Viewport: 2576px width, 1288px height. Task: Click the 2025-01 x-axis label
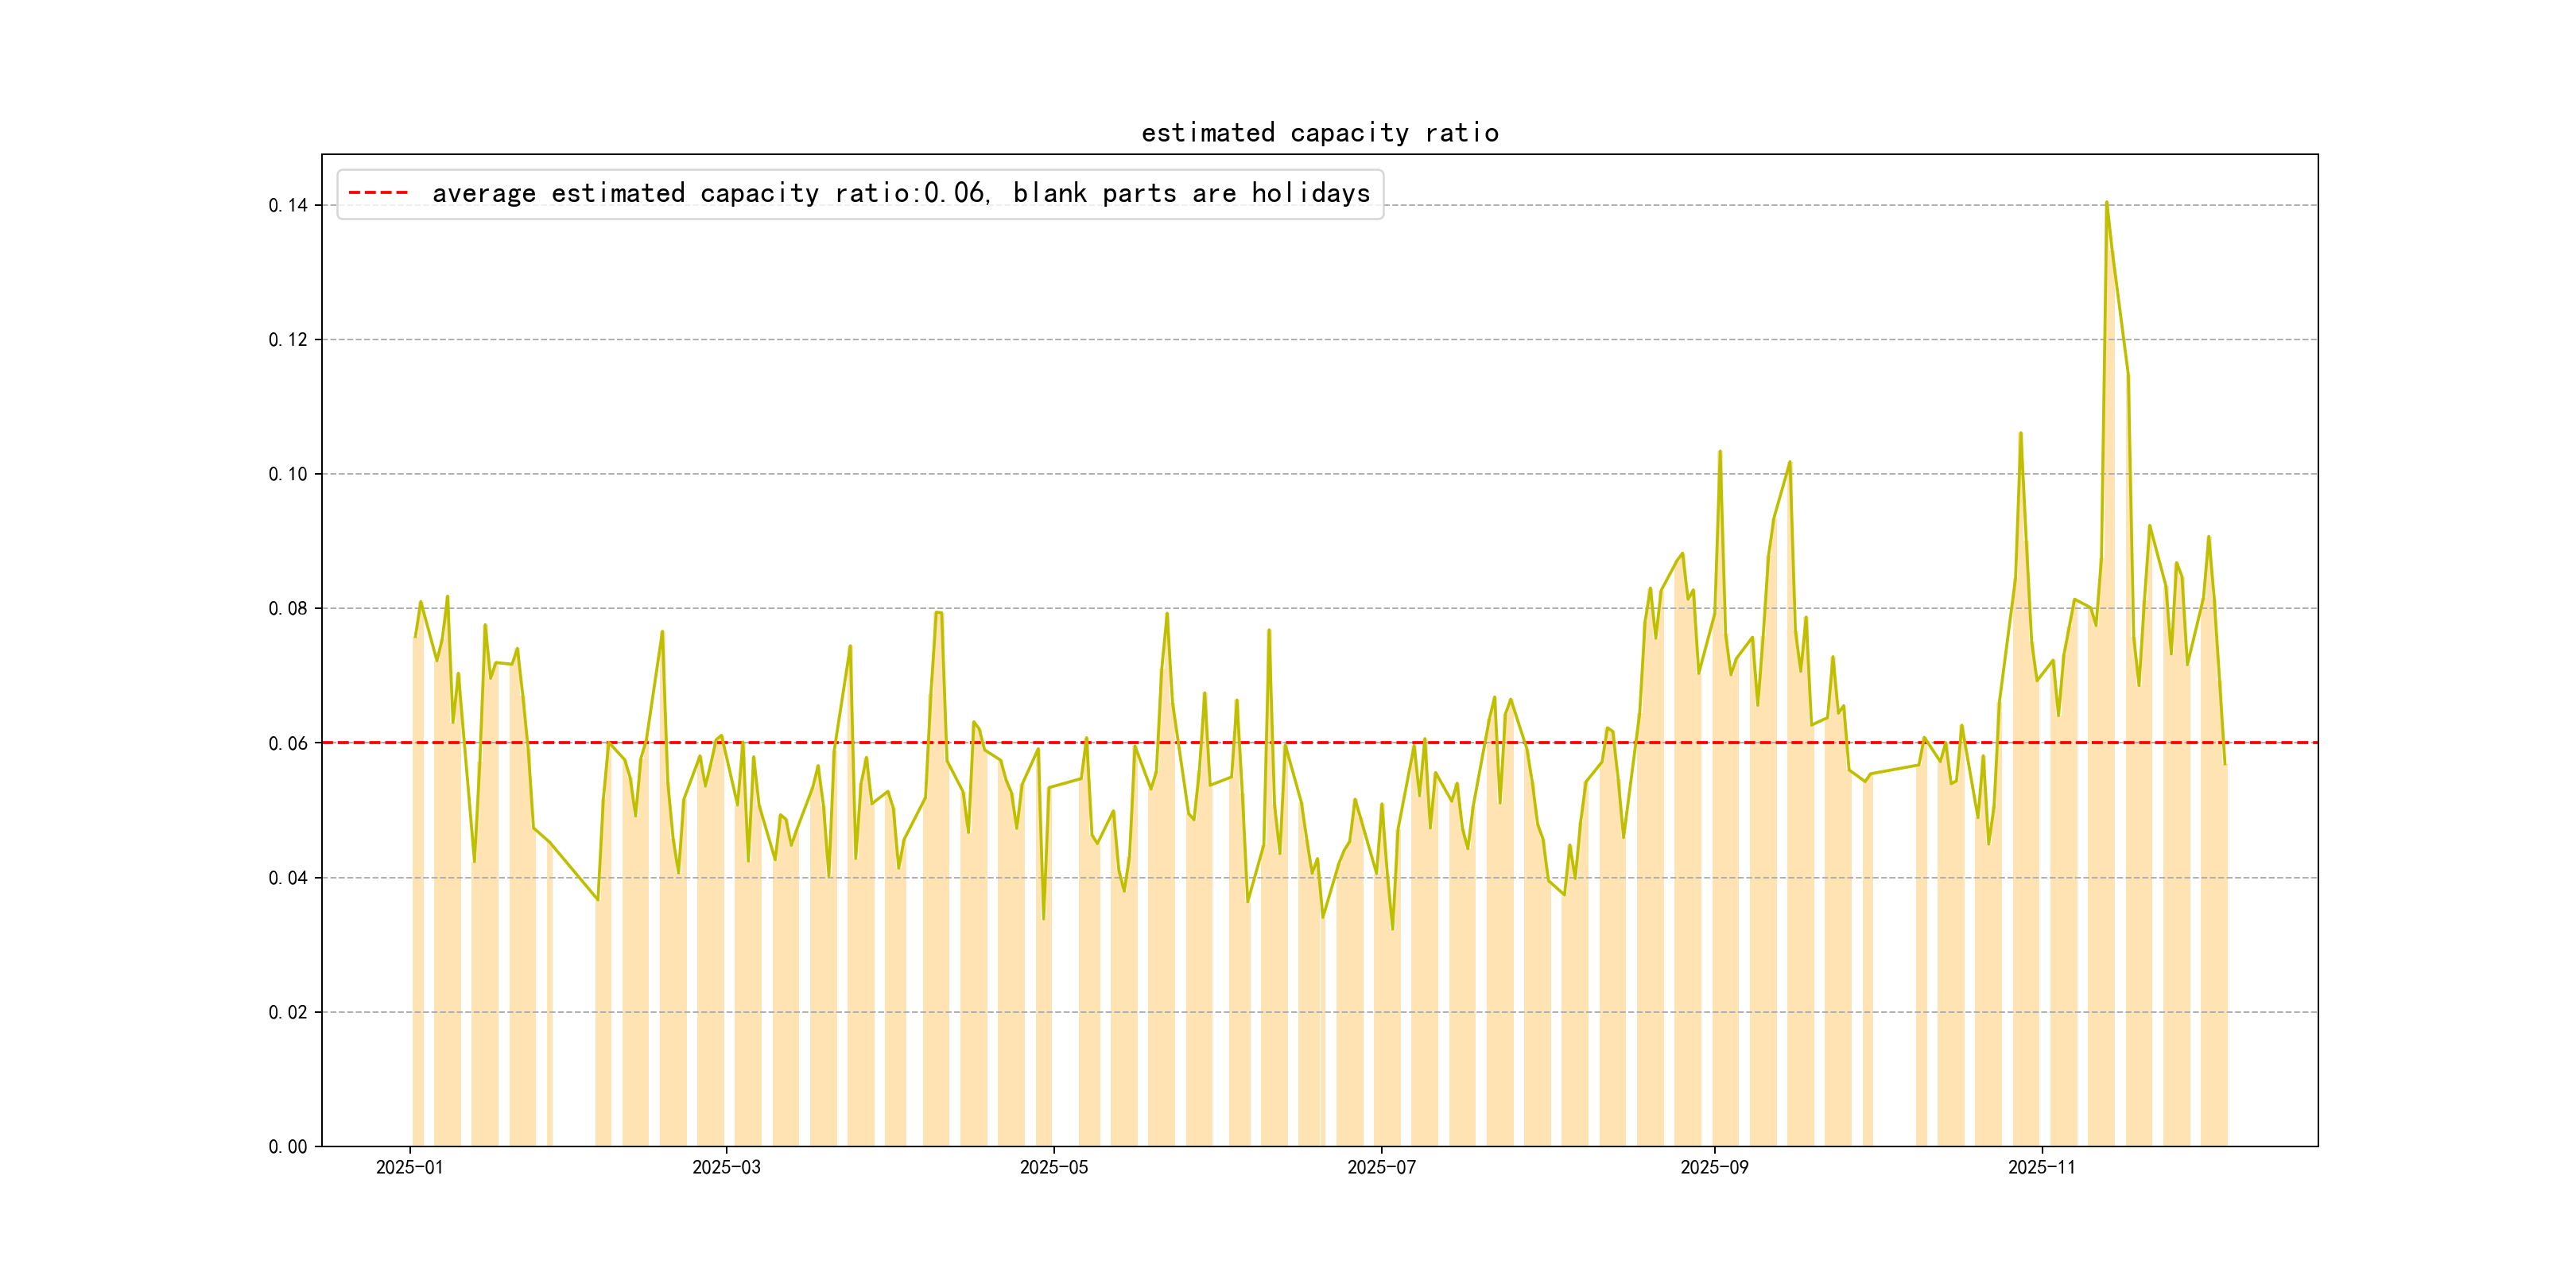point(409,1167)
